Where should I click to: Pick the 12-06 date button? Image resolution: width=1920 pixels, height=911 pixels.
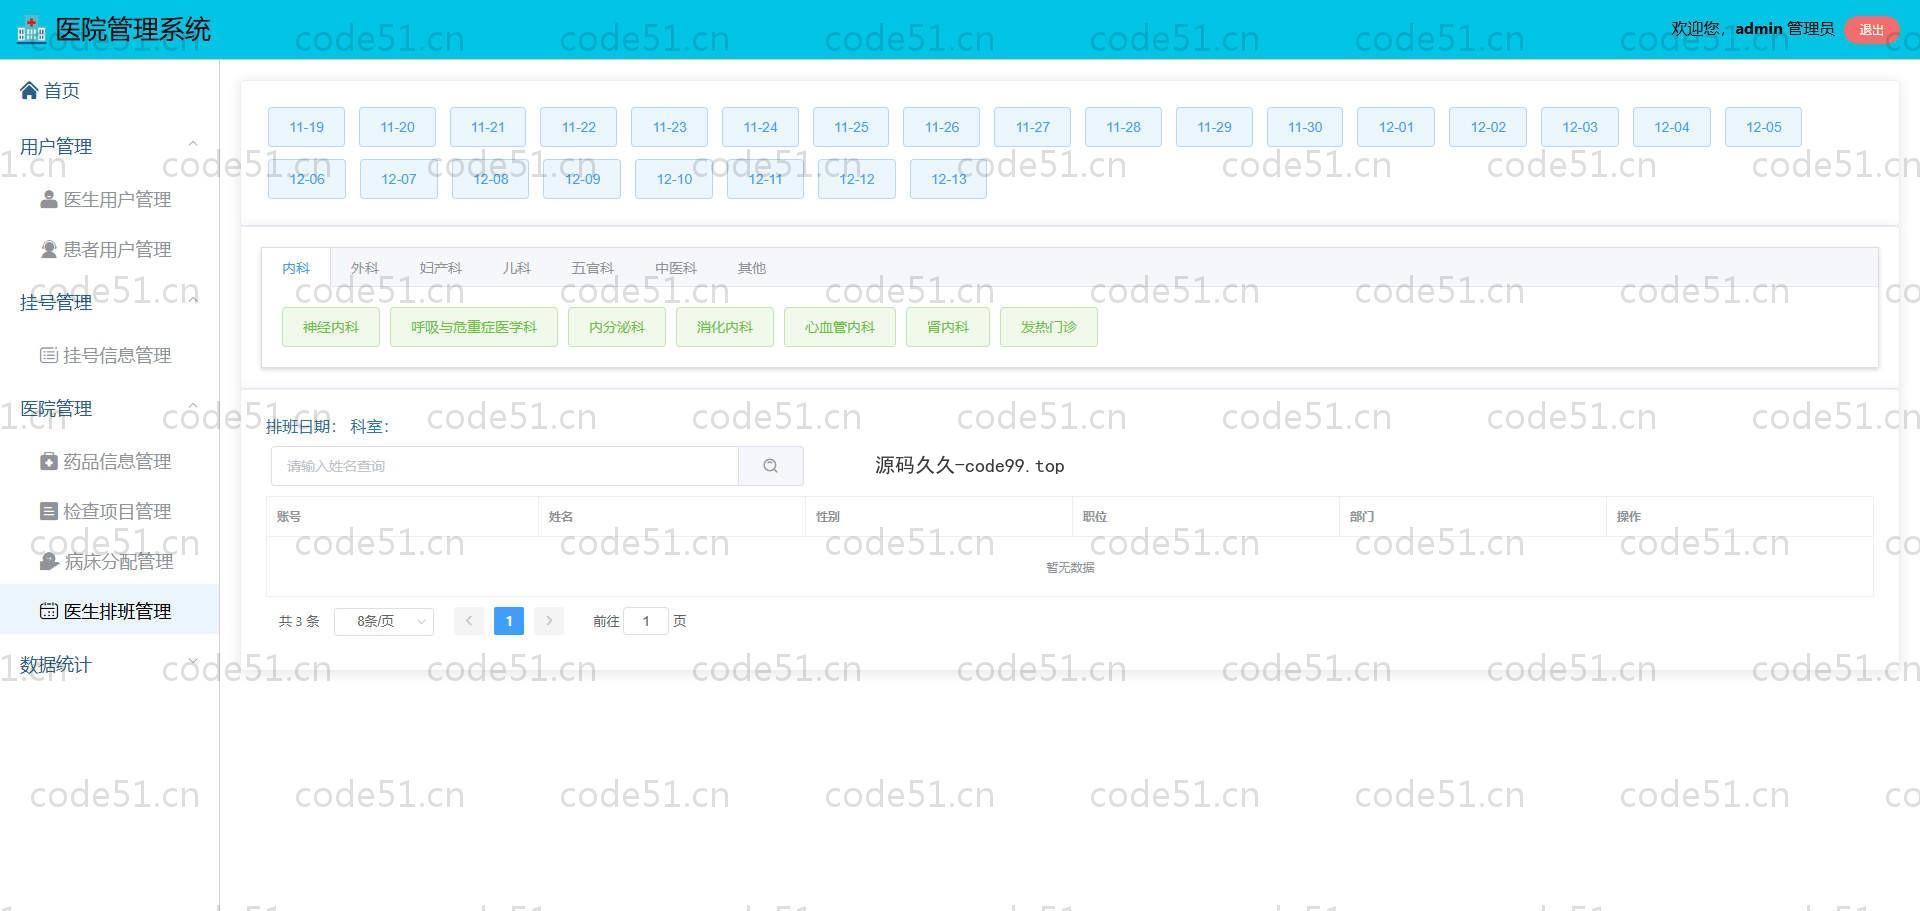[x=307, y=179]
